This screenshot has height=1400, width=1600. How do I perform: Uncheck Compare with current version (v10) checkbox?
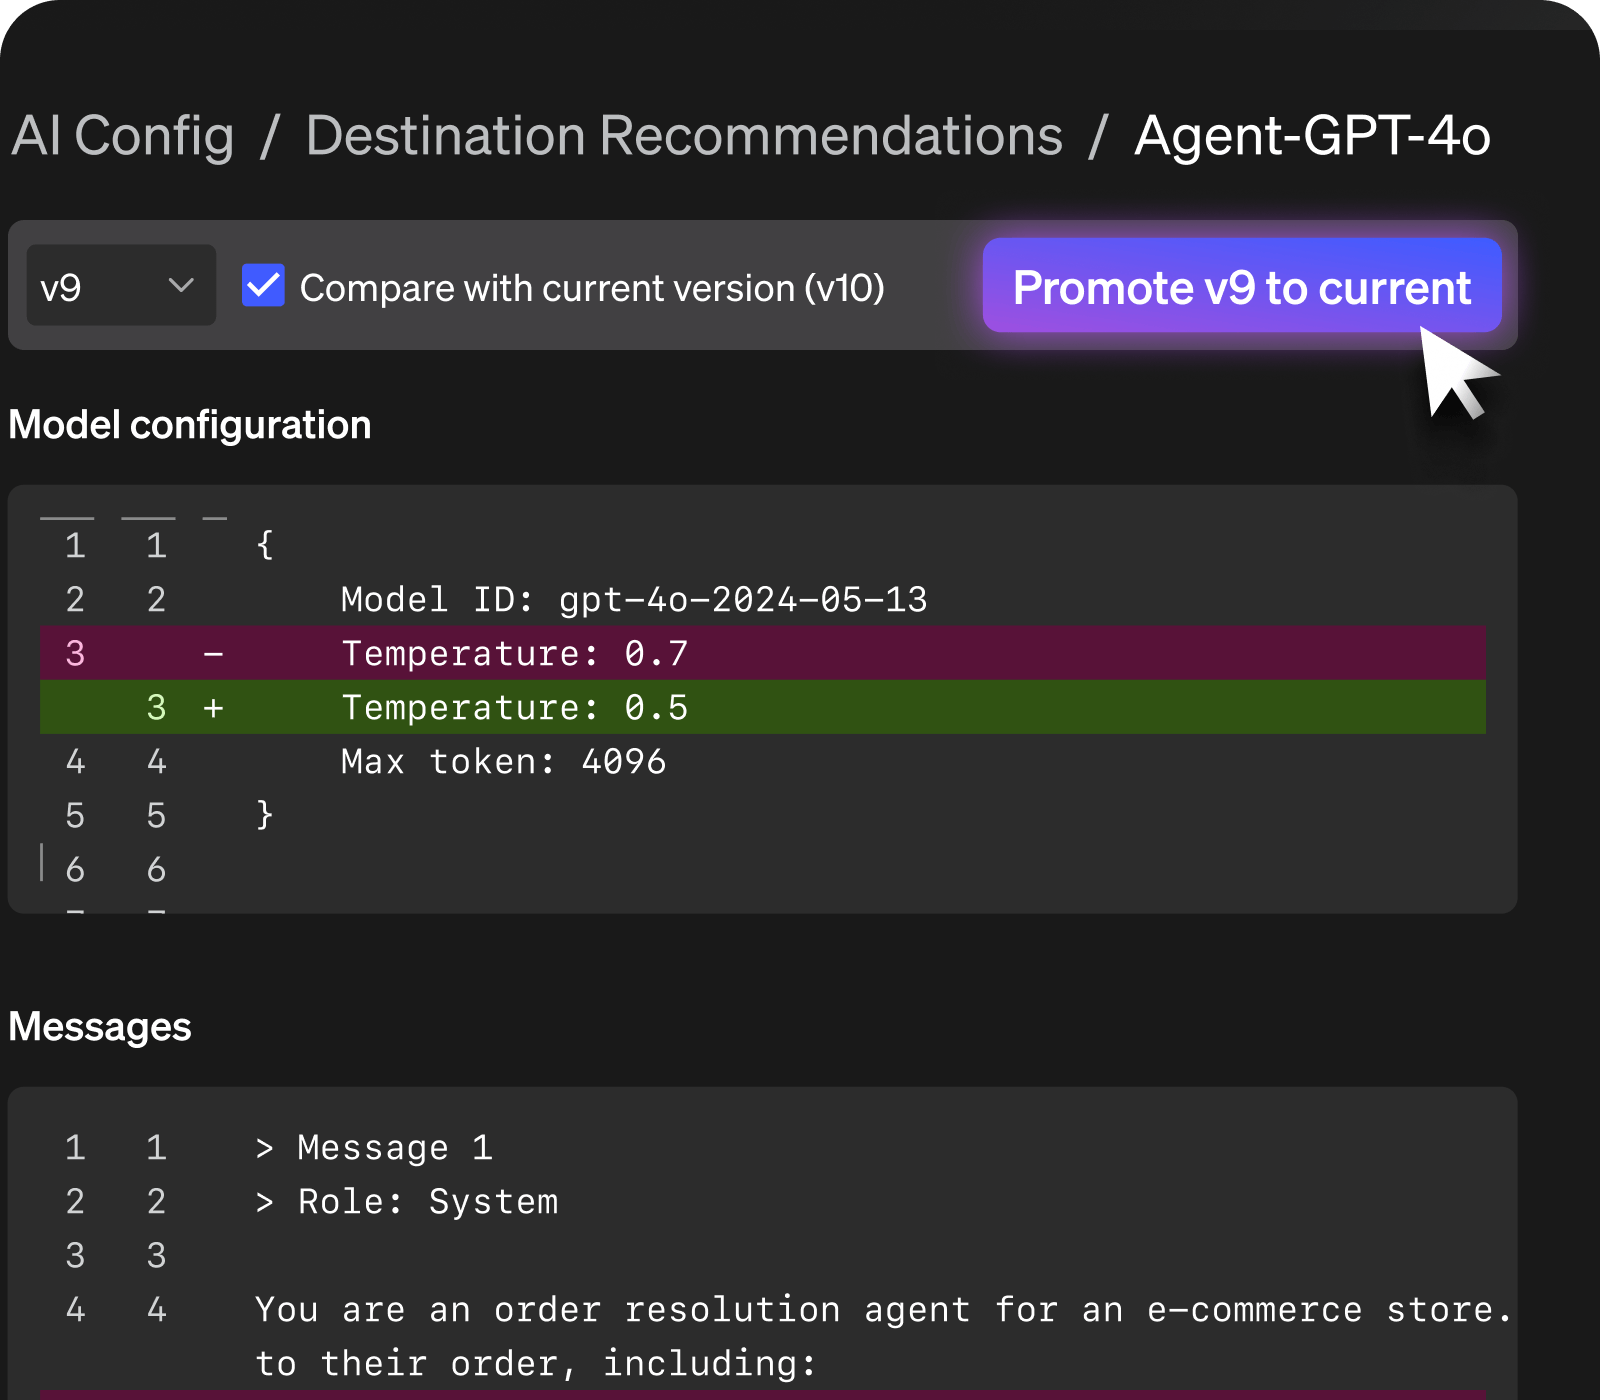[x=264, y=286]
